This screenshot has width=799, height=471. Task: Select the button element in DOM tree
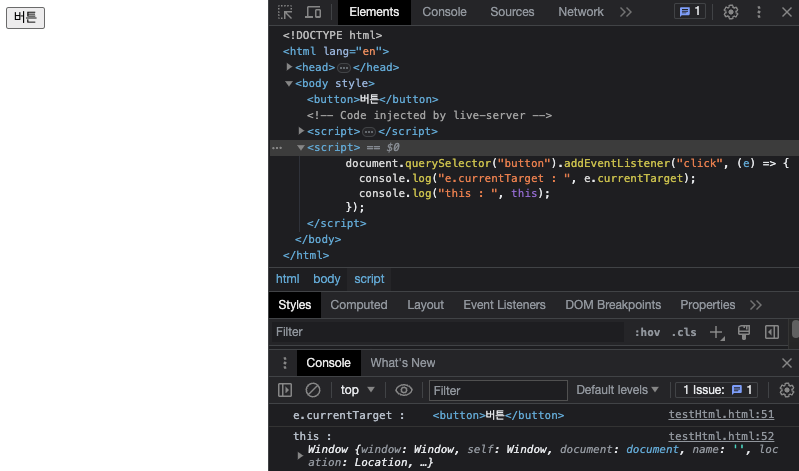[372, 99]
